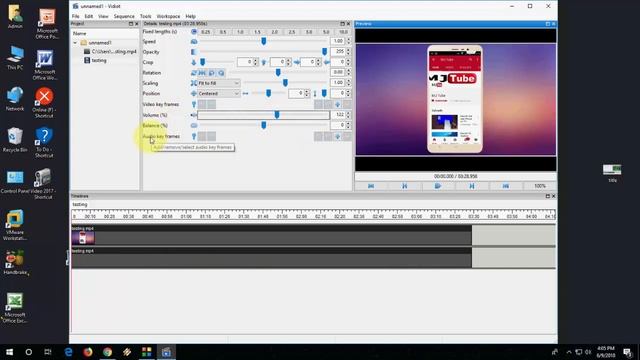Click the video clip thumbnail in timeline
The height and width of the screenshot is (360, 640).
click(x=83, y=238)
